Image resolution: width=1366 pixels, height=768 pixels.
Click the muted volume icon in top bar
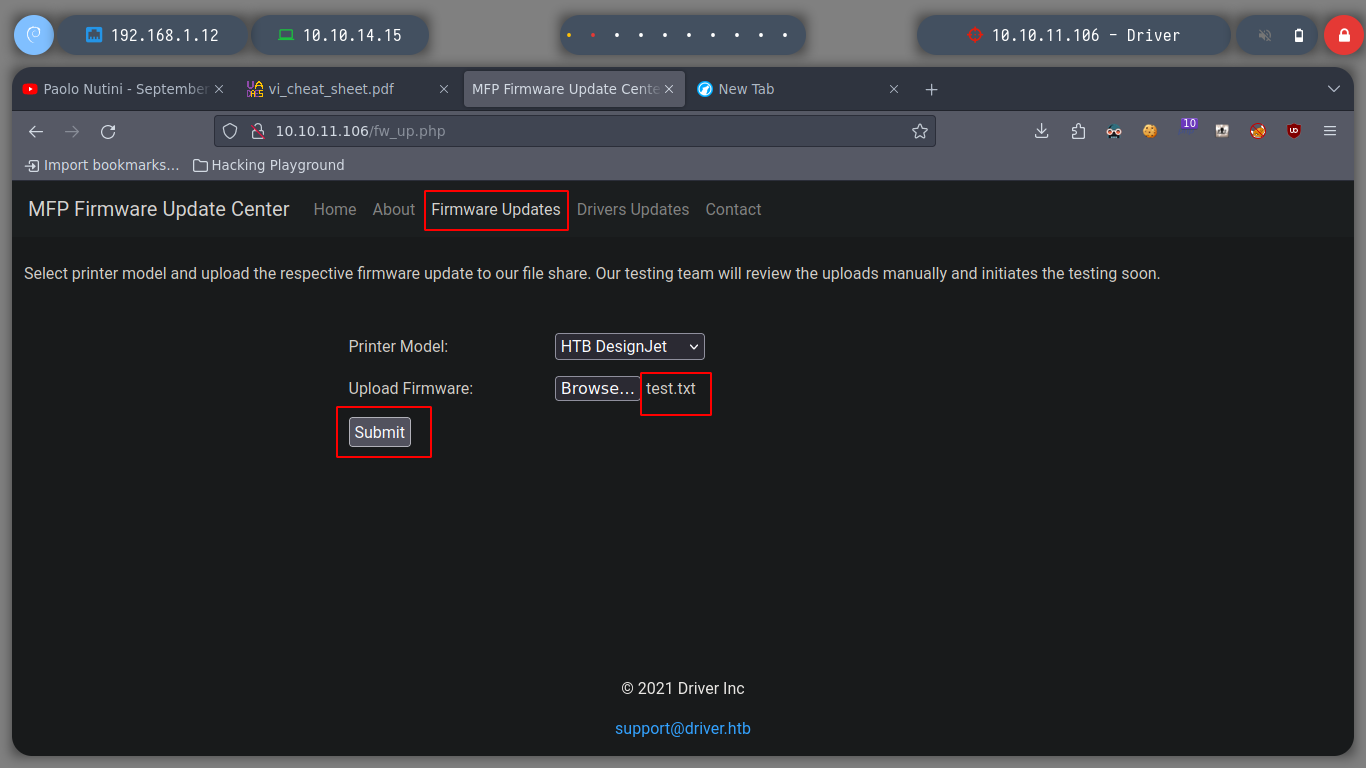1265,35
